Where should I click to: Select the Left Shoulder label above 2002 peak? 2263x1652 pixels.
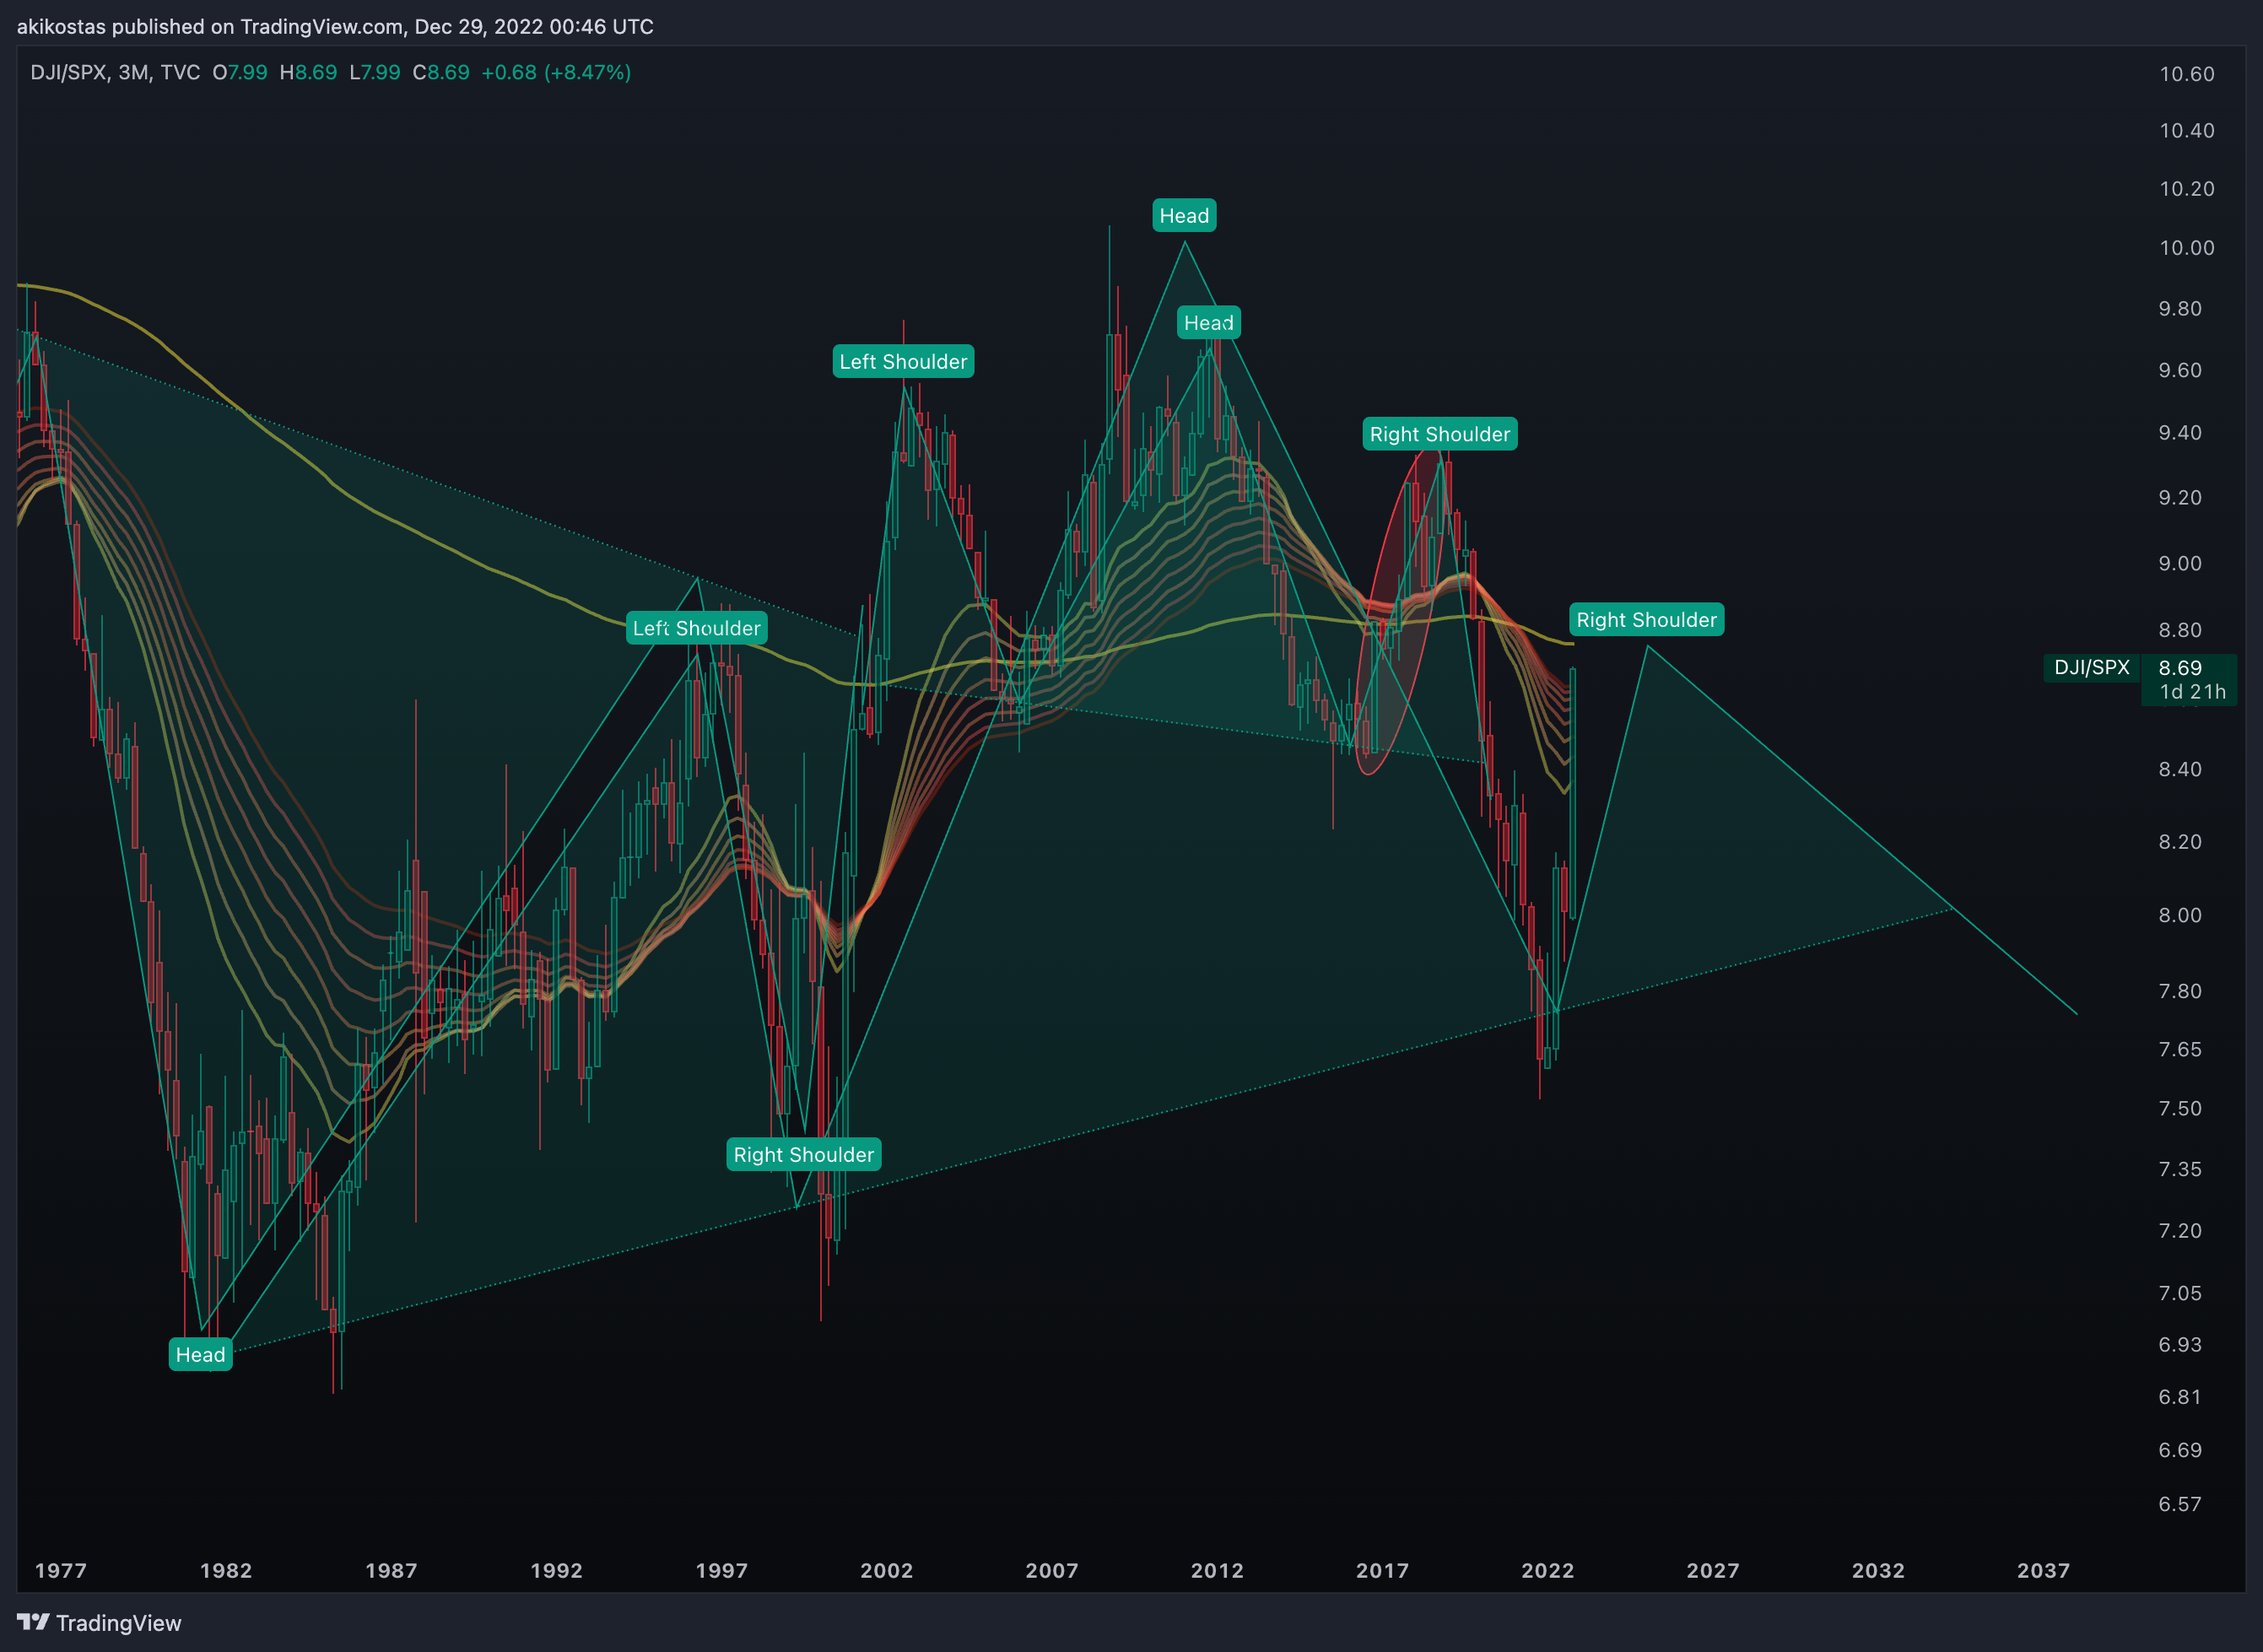click(x=903, y=361)
